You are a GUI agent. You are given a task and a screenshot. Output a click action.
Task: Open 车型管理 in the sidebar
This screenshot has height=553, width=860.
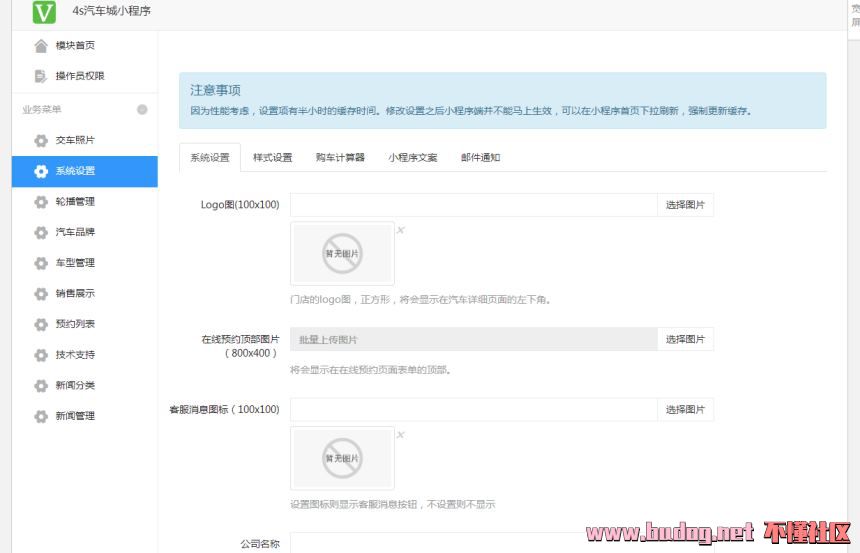click(x=75, y=263)
